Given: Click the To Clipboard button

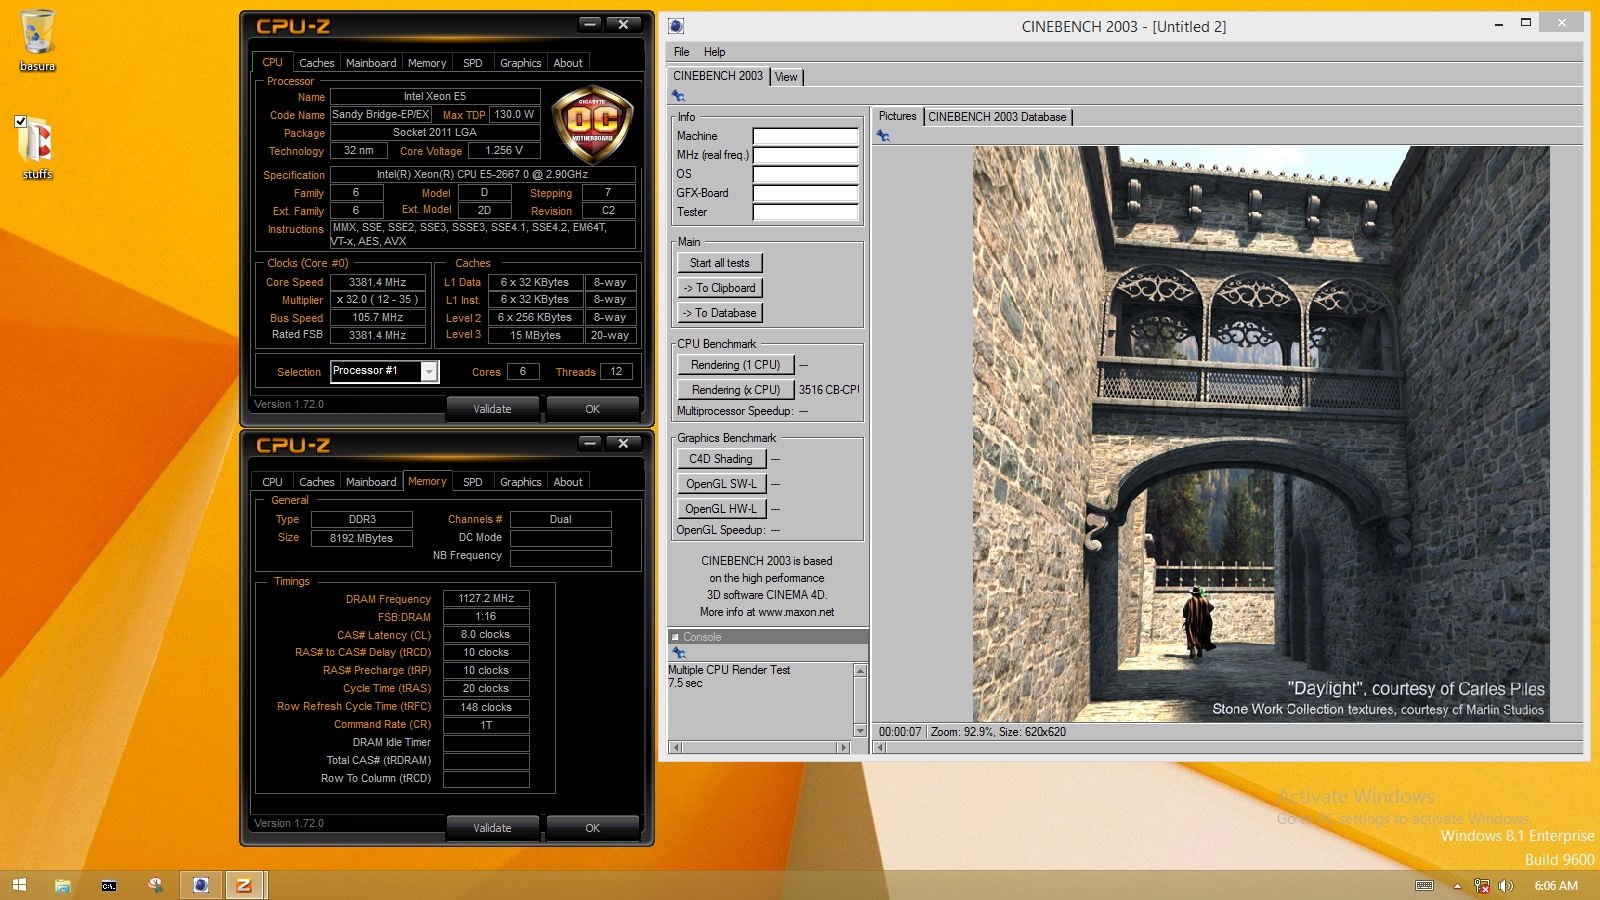Looking at the screenshot, I should [720, 288].
